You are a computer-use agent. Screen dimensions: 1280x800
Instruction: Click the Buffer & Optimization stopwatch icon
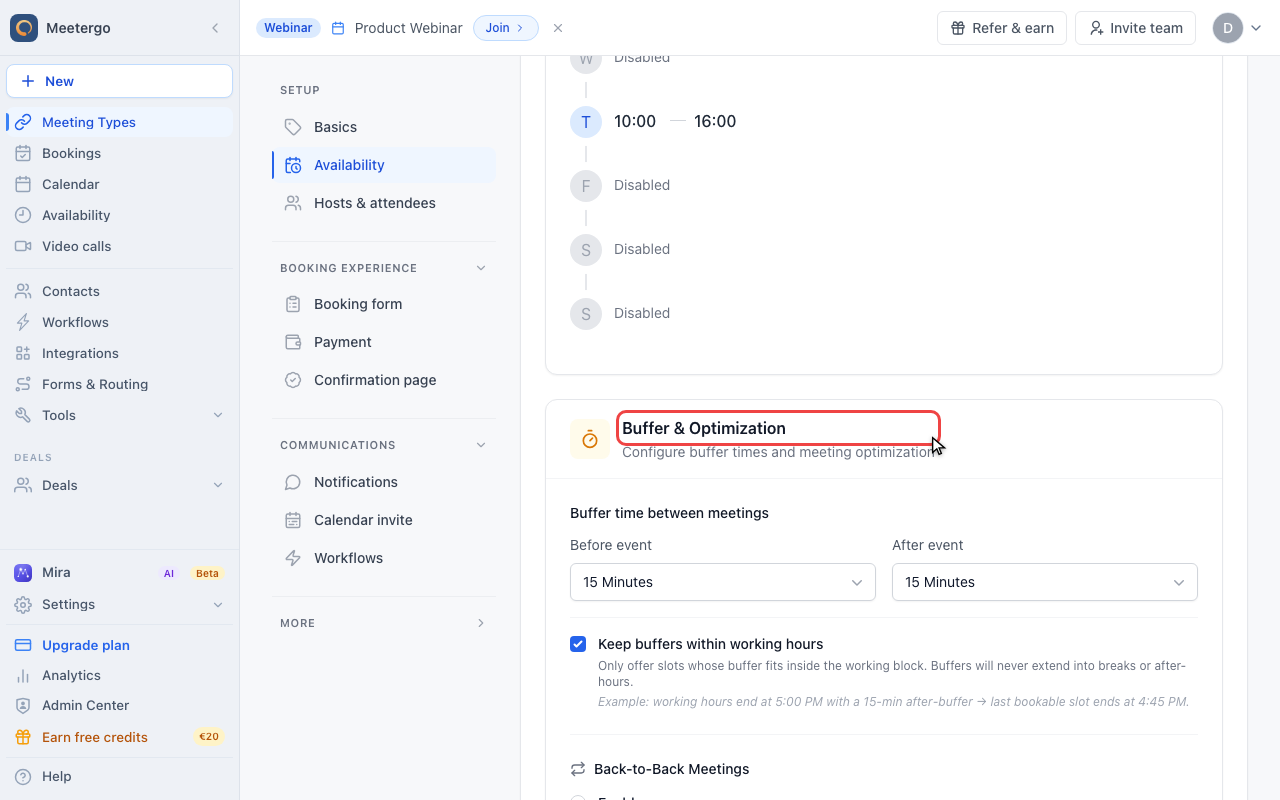[x=590, y=439]
